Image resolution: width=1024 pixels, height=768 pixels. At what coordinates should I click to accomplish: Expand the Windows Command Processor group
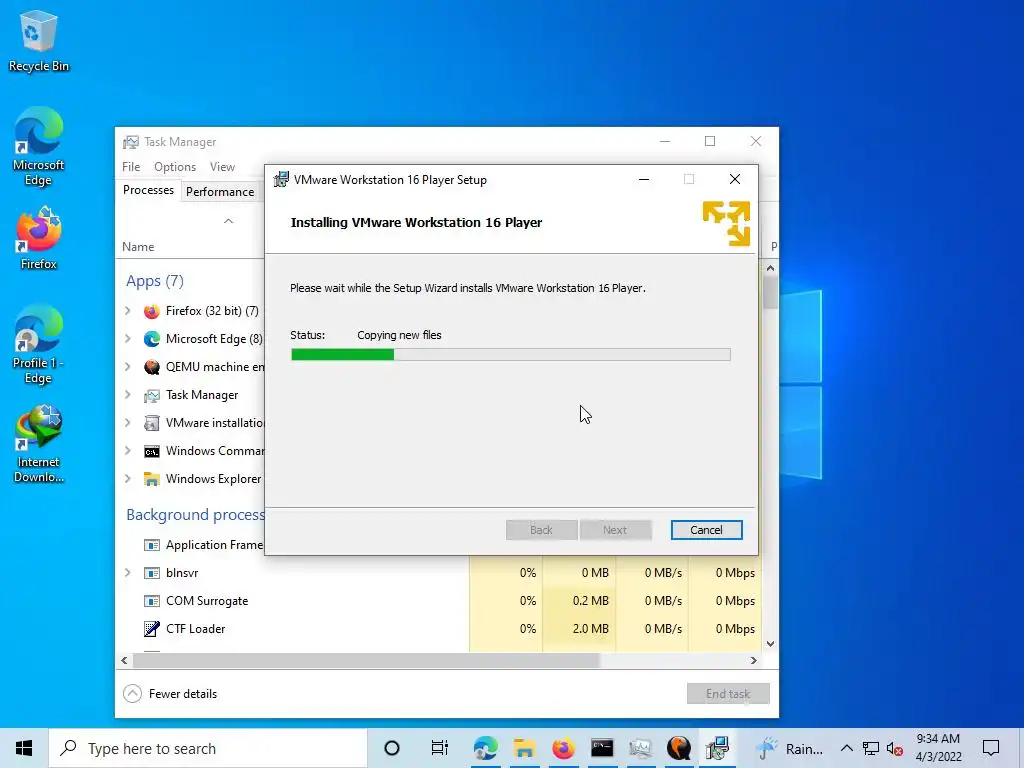[128, 451]
